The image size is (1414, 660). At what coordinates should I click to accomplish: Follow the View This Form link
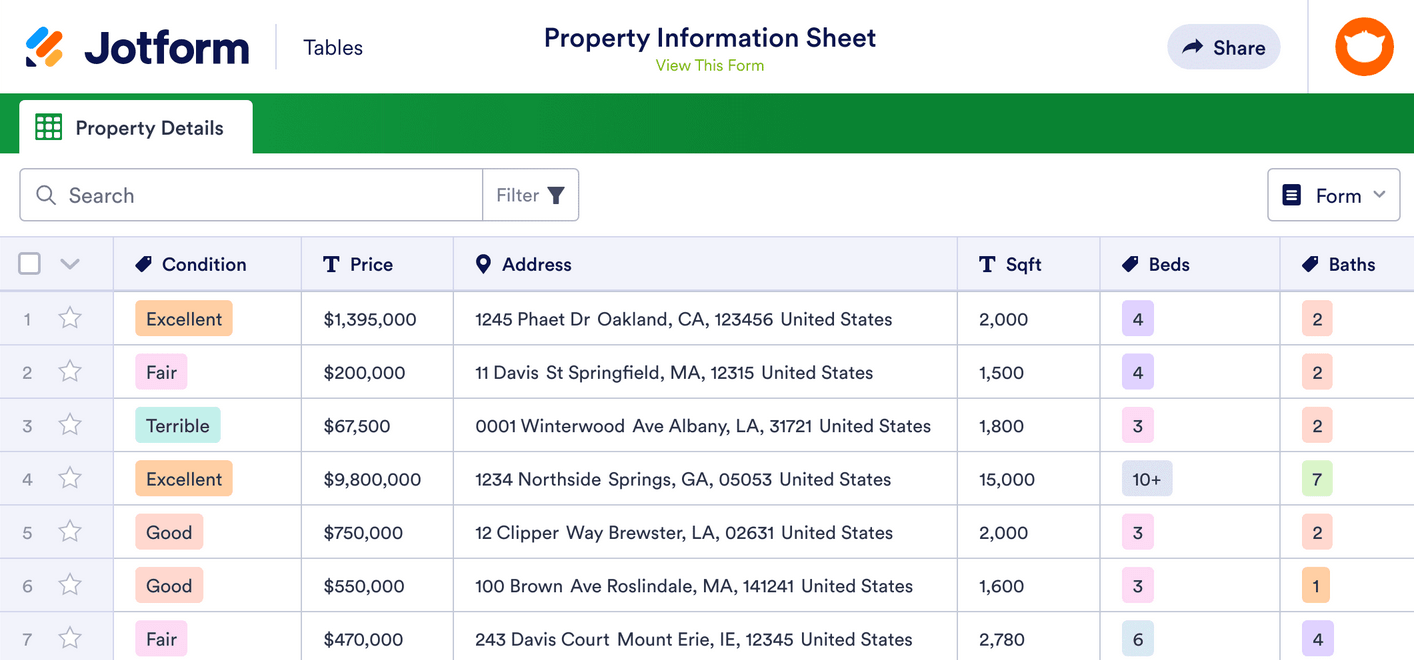coord(709,66)
